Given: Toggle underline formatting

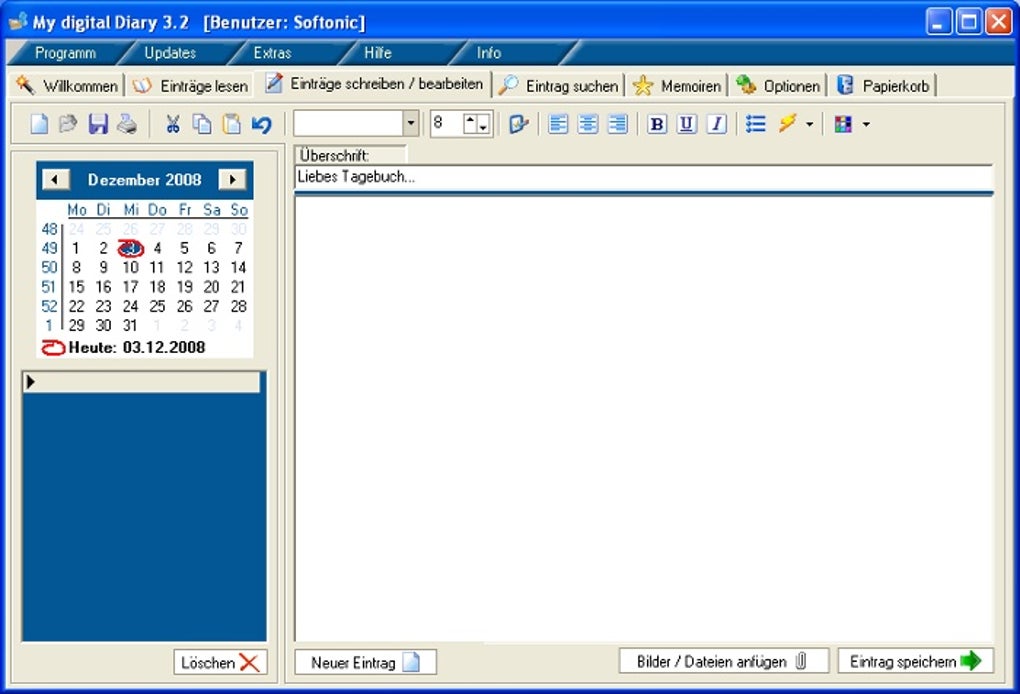Looking at the screenshot, I should (x=686, y=124).
